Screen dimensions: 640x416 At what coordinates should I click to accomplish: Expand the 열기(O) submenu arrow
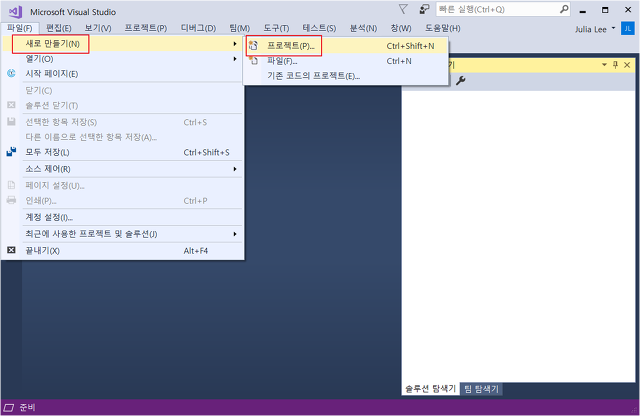pos(235,59)
